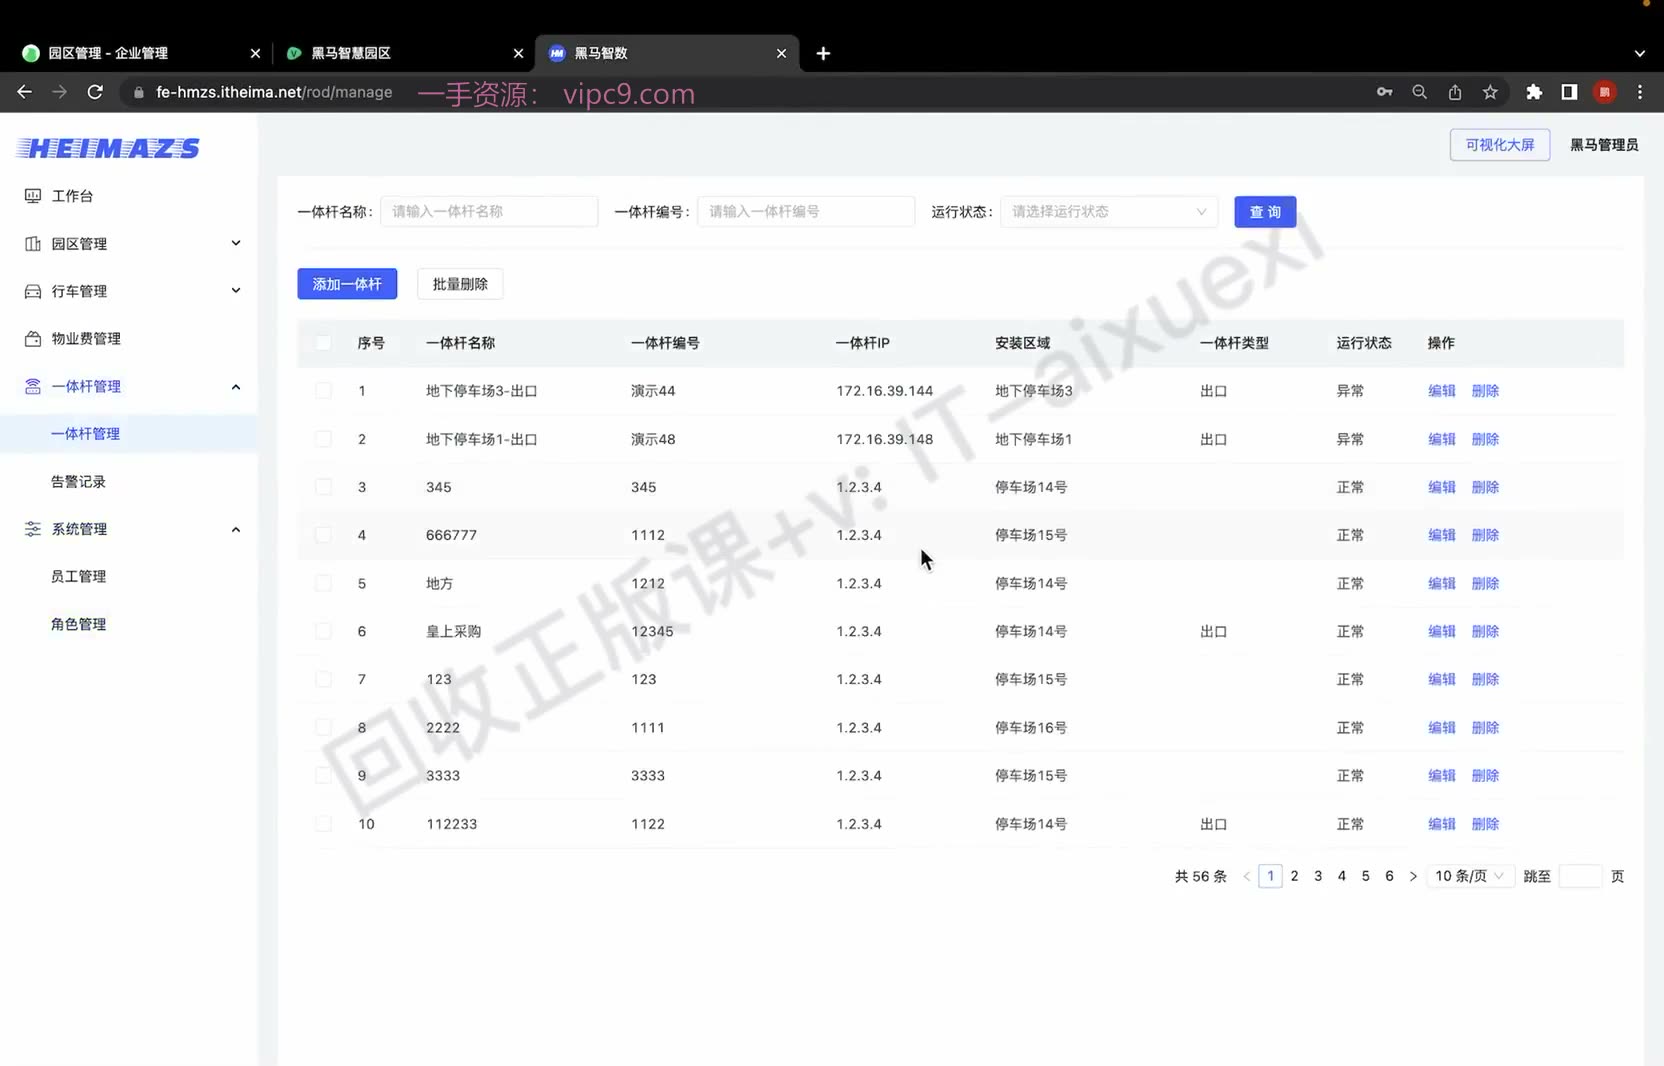Focus the 一体杆名称 input field
Image resolution: width=1664 pixels, height=1066 pixels.
[x=489, y=211]
